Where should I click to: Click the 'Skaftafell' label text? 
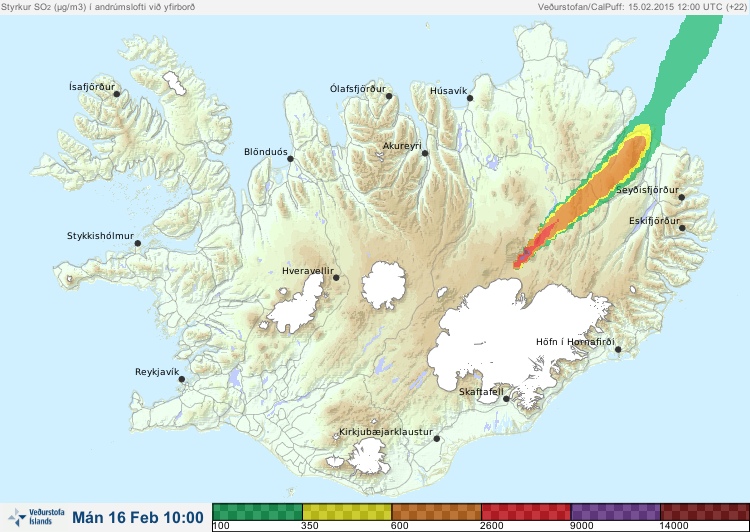point(481,392)
